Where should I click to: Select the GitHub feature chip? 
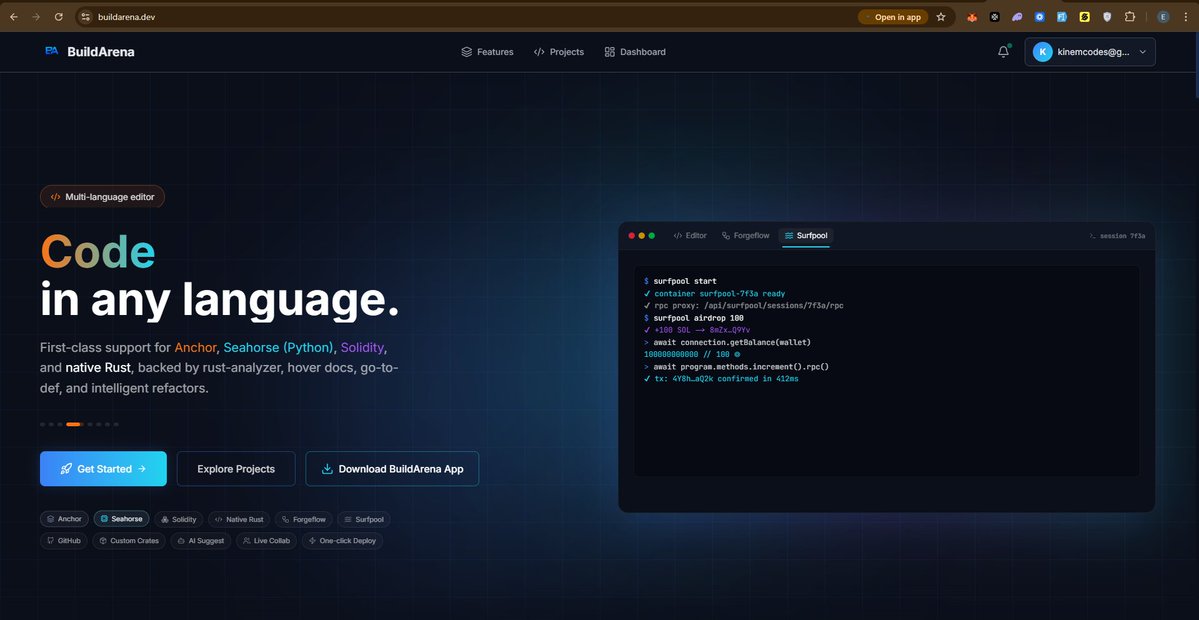63,540
